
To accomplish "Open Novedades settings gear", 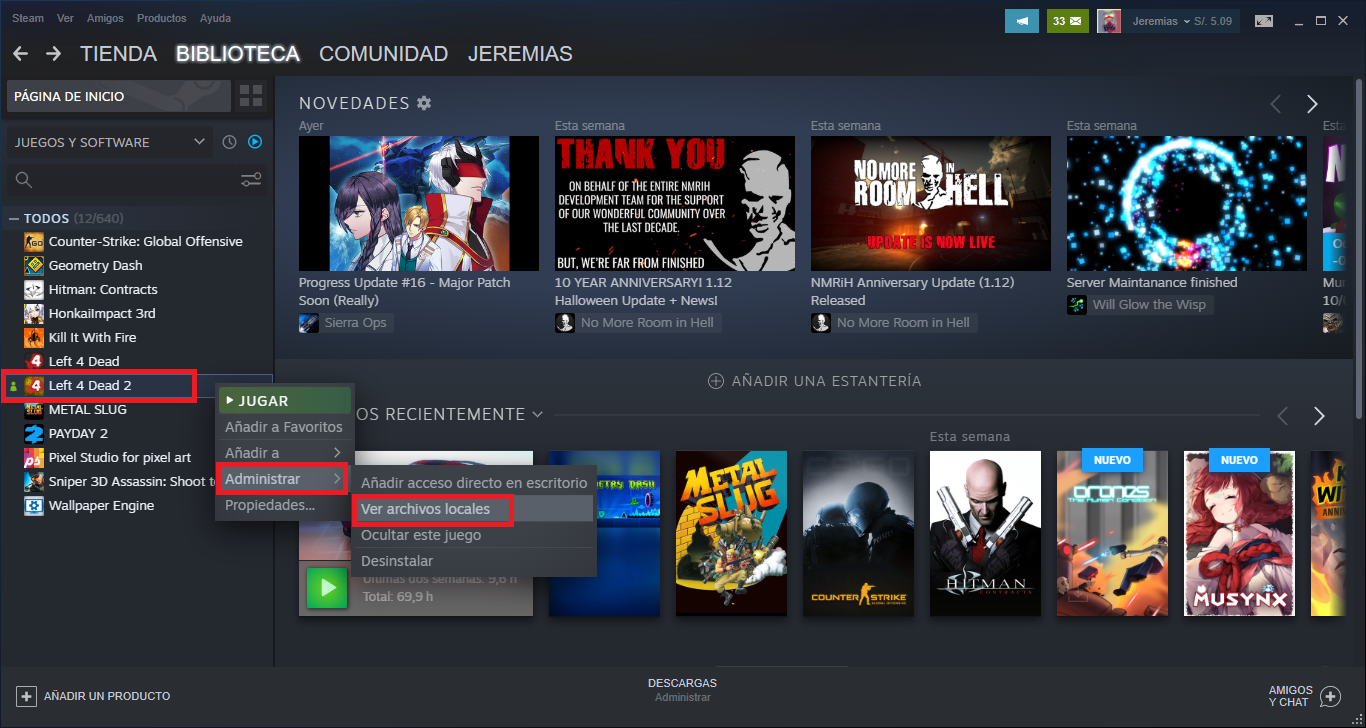I will pyautogui.click(x=424, y=103).
